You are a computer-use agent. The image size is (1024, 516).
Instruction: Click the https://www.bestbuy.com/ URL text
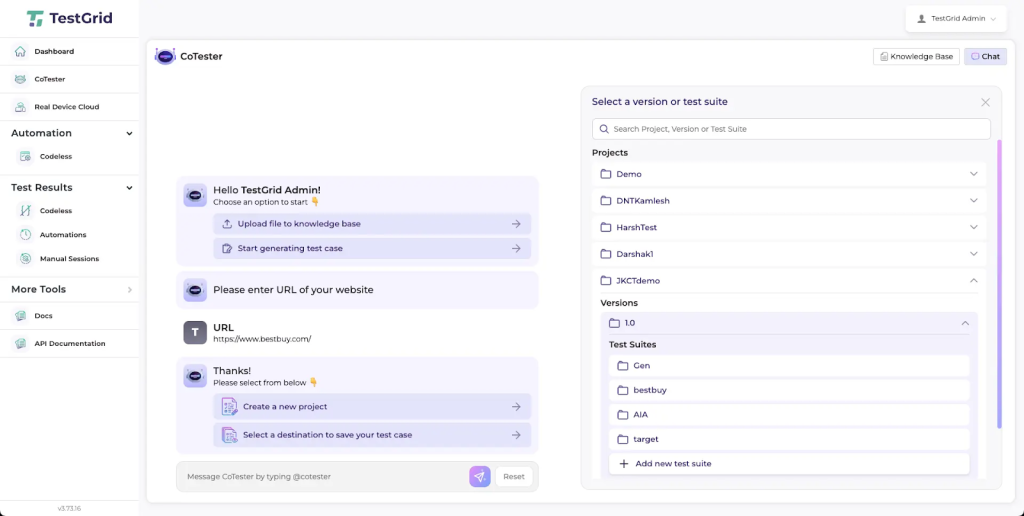point(262,340)
